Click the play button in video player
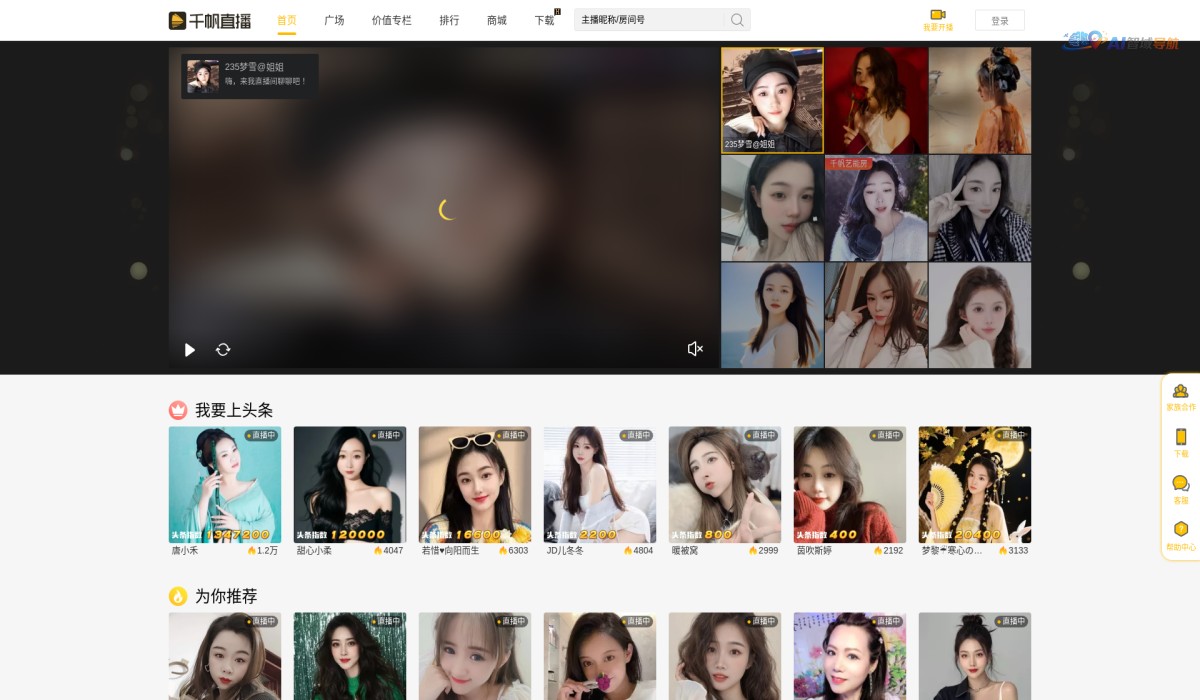1200x700 pixels. tap(190, 349)
